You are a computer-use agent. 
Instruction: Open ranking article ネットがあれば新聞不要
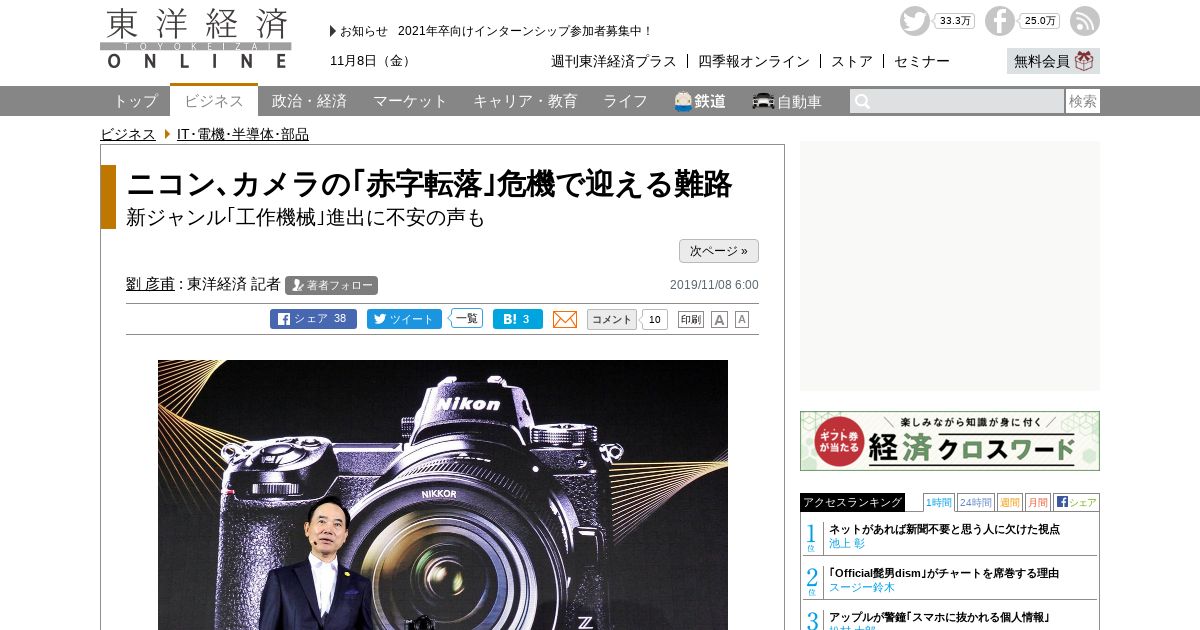coord(944,529)
